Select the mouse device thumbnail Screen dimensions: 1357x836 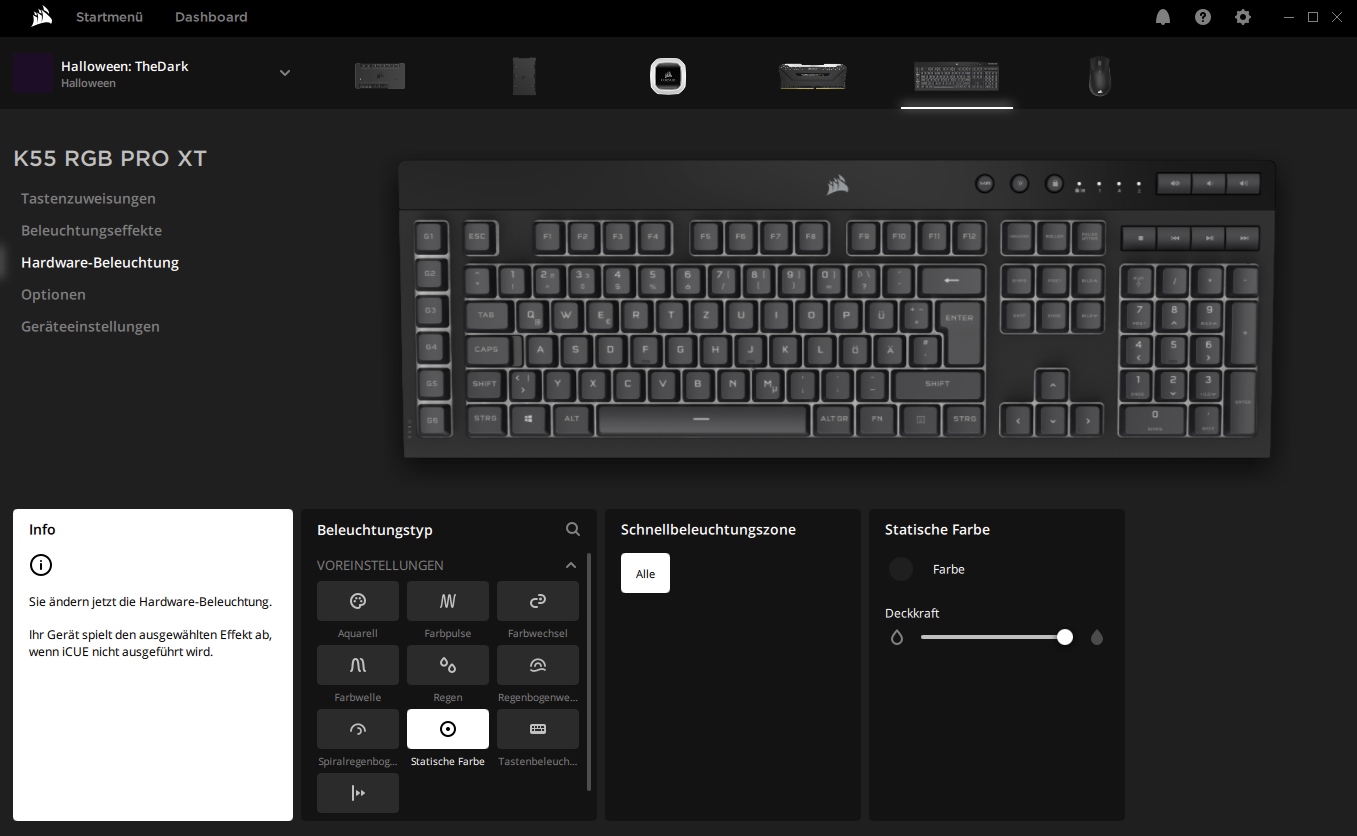(1099, 76)
